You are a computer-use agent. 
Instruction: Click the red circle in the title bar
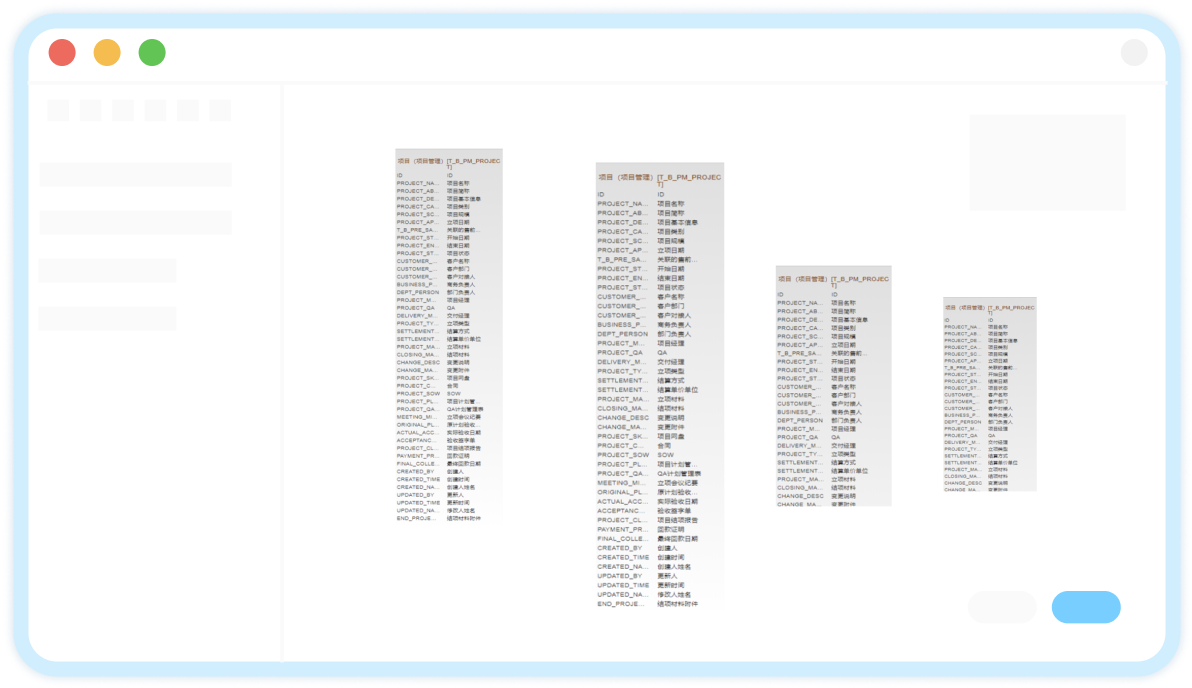pyautogui.click(x=62, y=53)
